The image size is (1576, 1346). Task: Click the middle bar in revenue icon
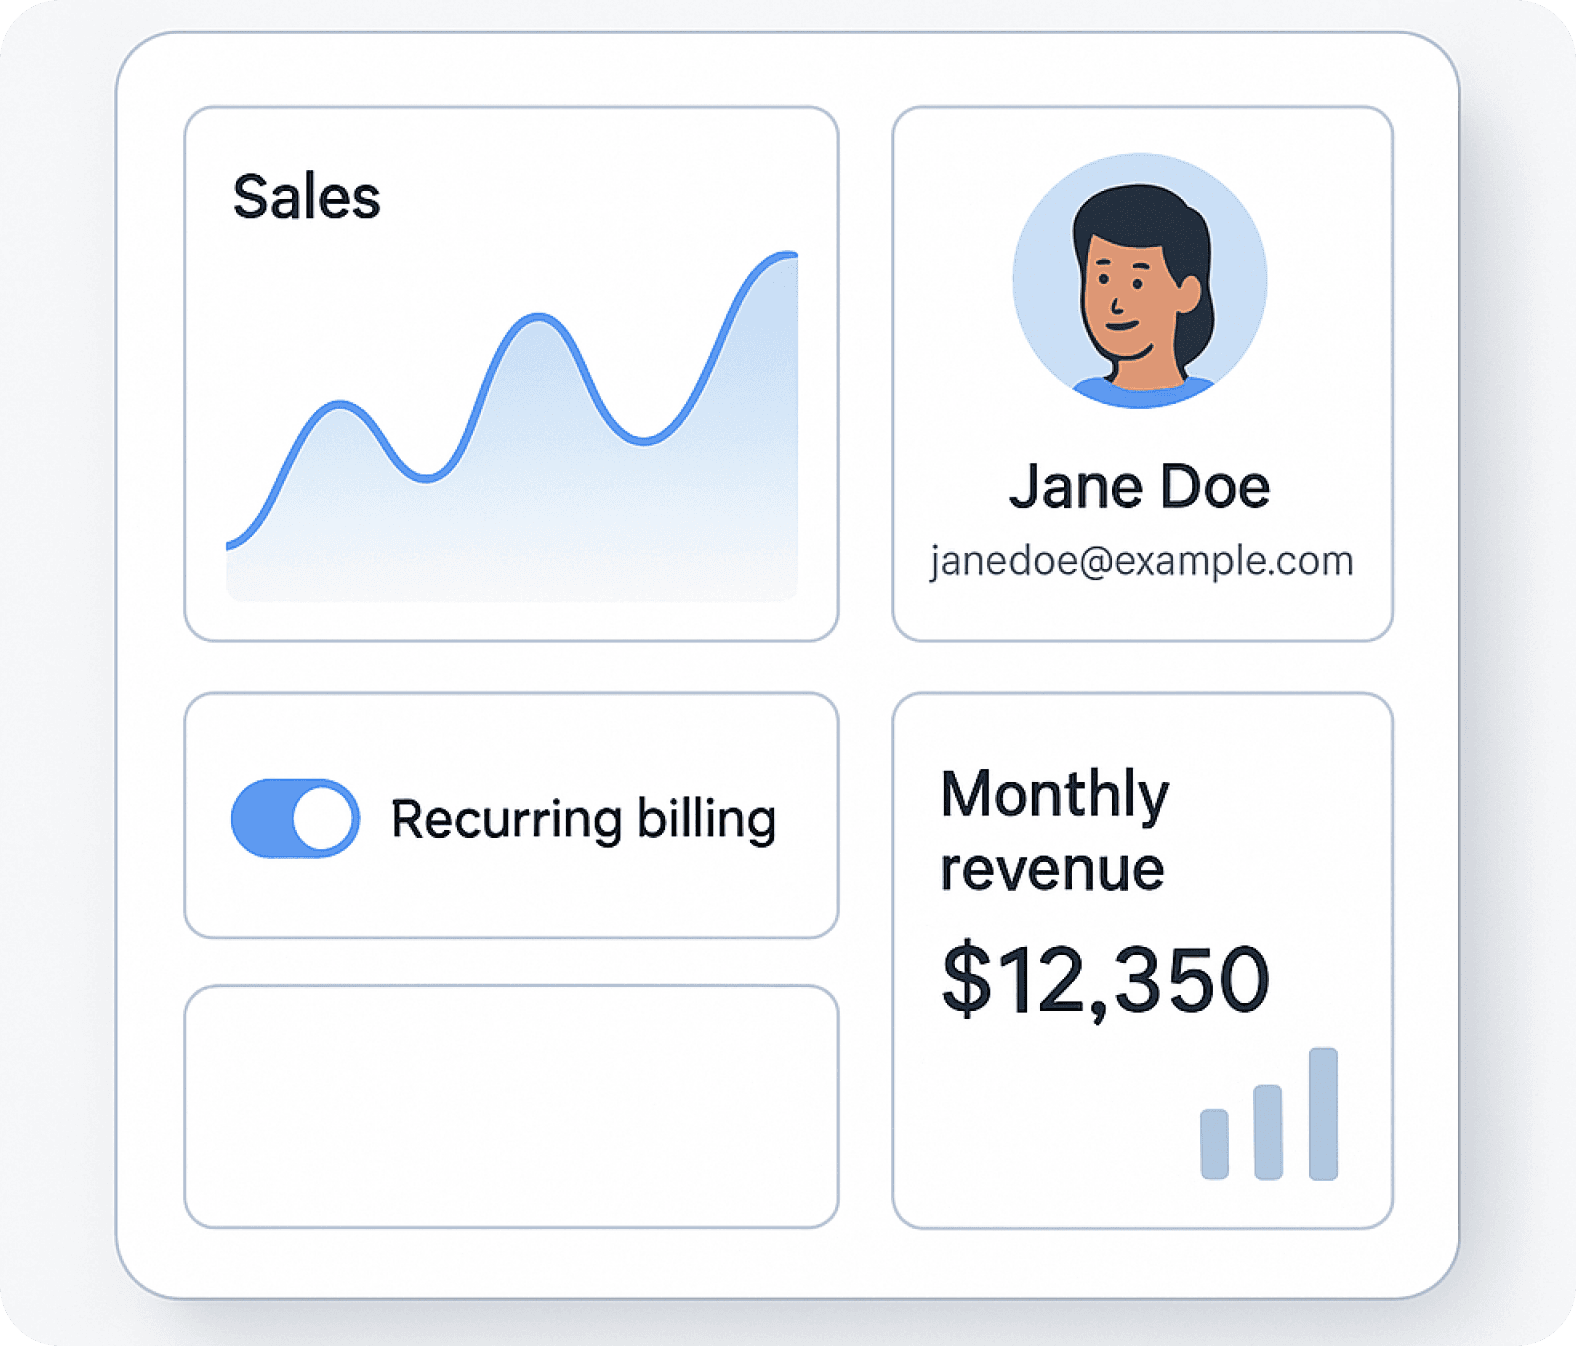click(1268, 1132)
